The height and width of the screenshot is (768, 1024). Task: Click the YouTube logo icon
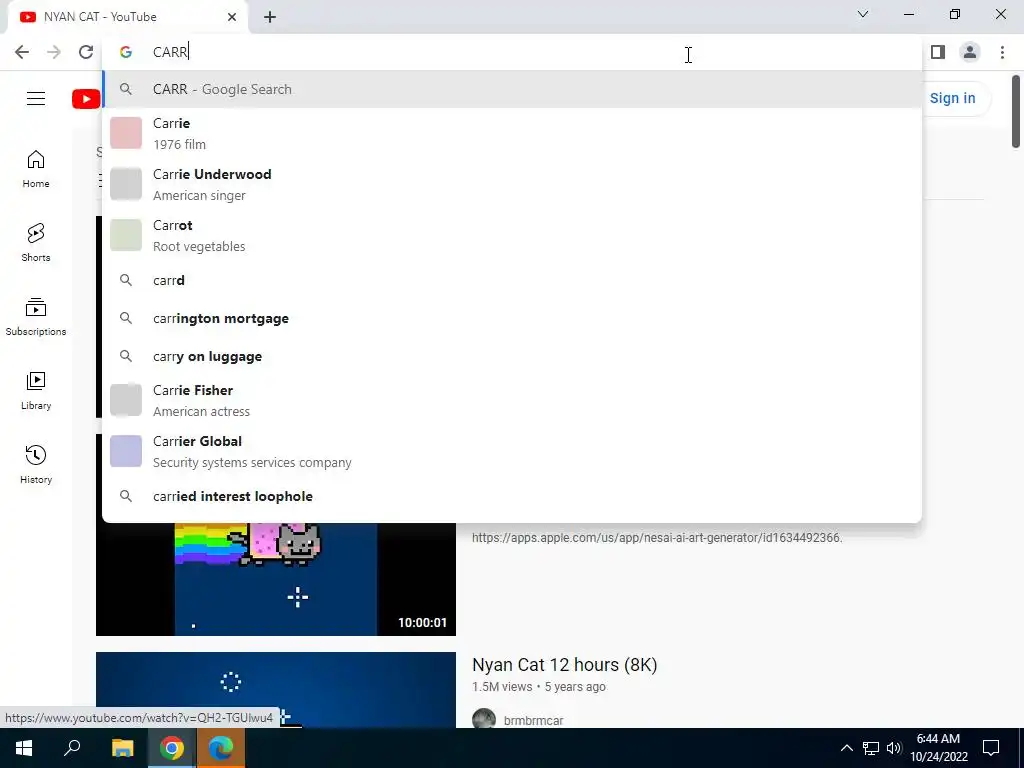[86, 99]
